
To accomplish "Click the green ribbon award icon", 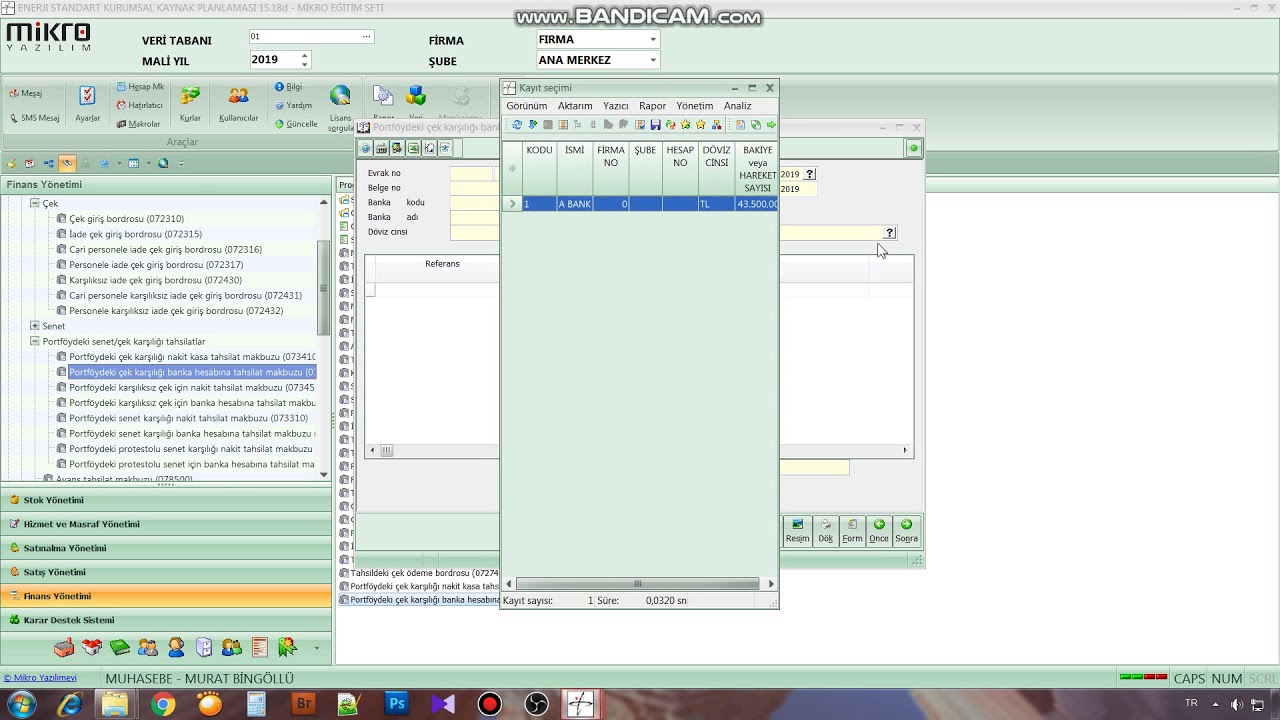I will point(288,648).
